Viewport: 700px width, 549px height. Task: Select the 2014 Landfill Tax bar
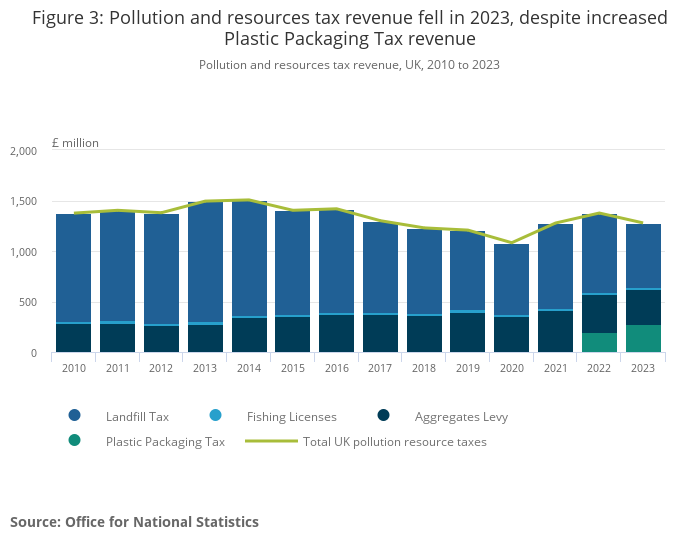click(249, 260)
